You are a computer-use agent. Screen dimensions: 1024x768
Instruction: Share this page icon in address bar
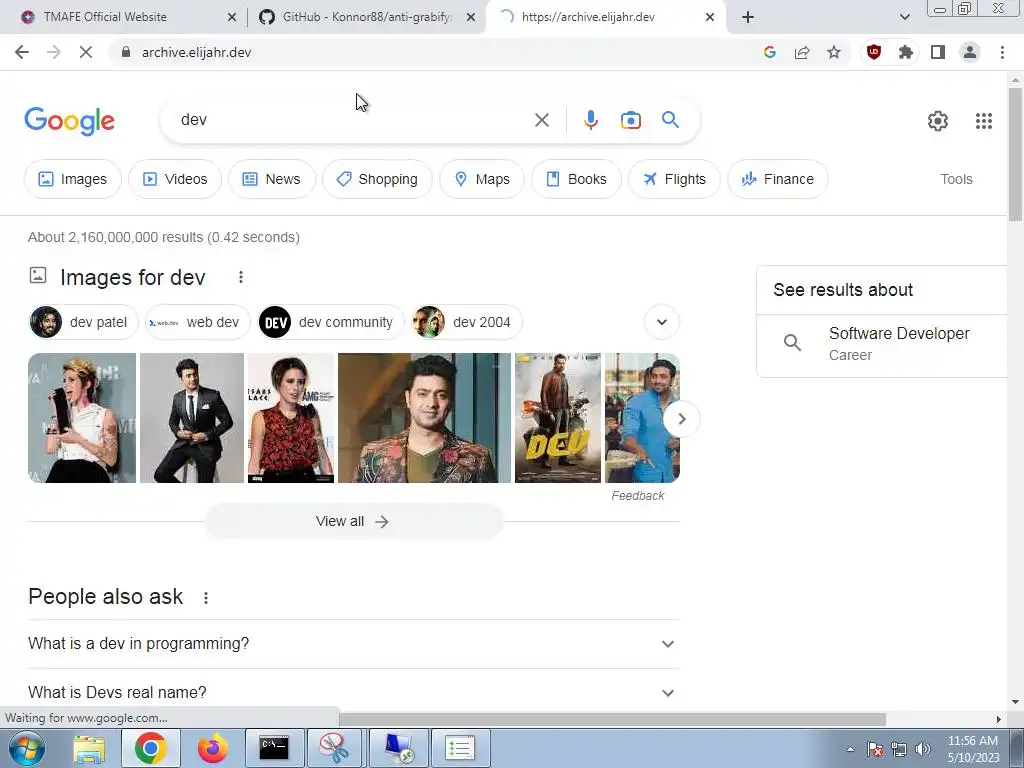click(802, 52)
